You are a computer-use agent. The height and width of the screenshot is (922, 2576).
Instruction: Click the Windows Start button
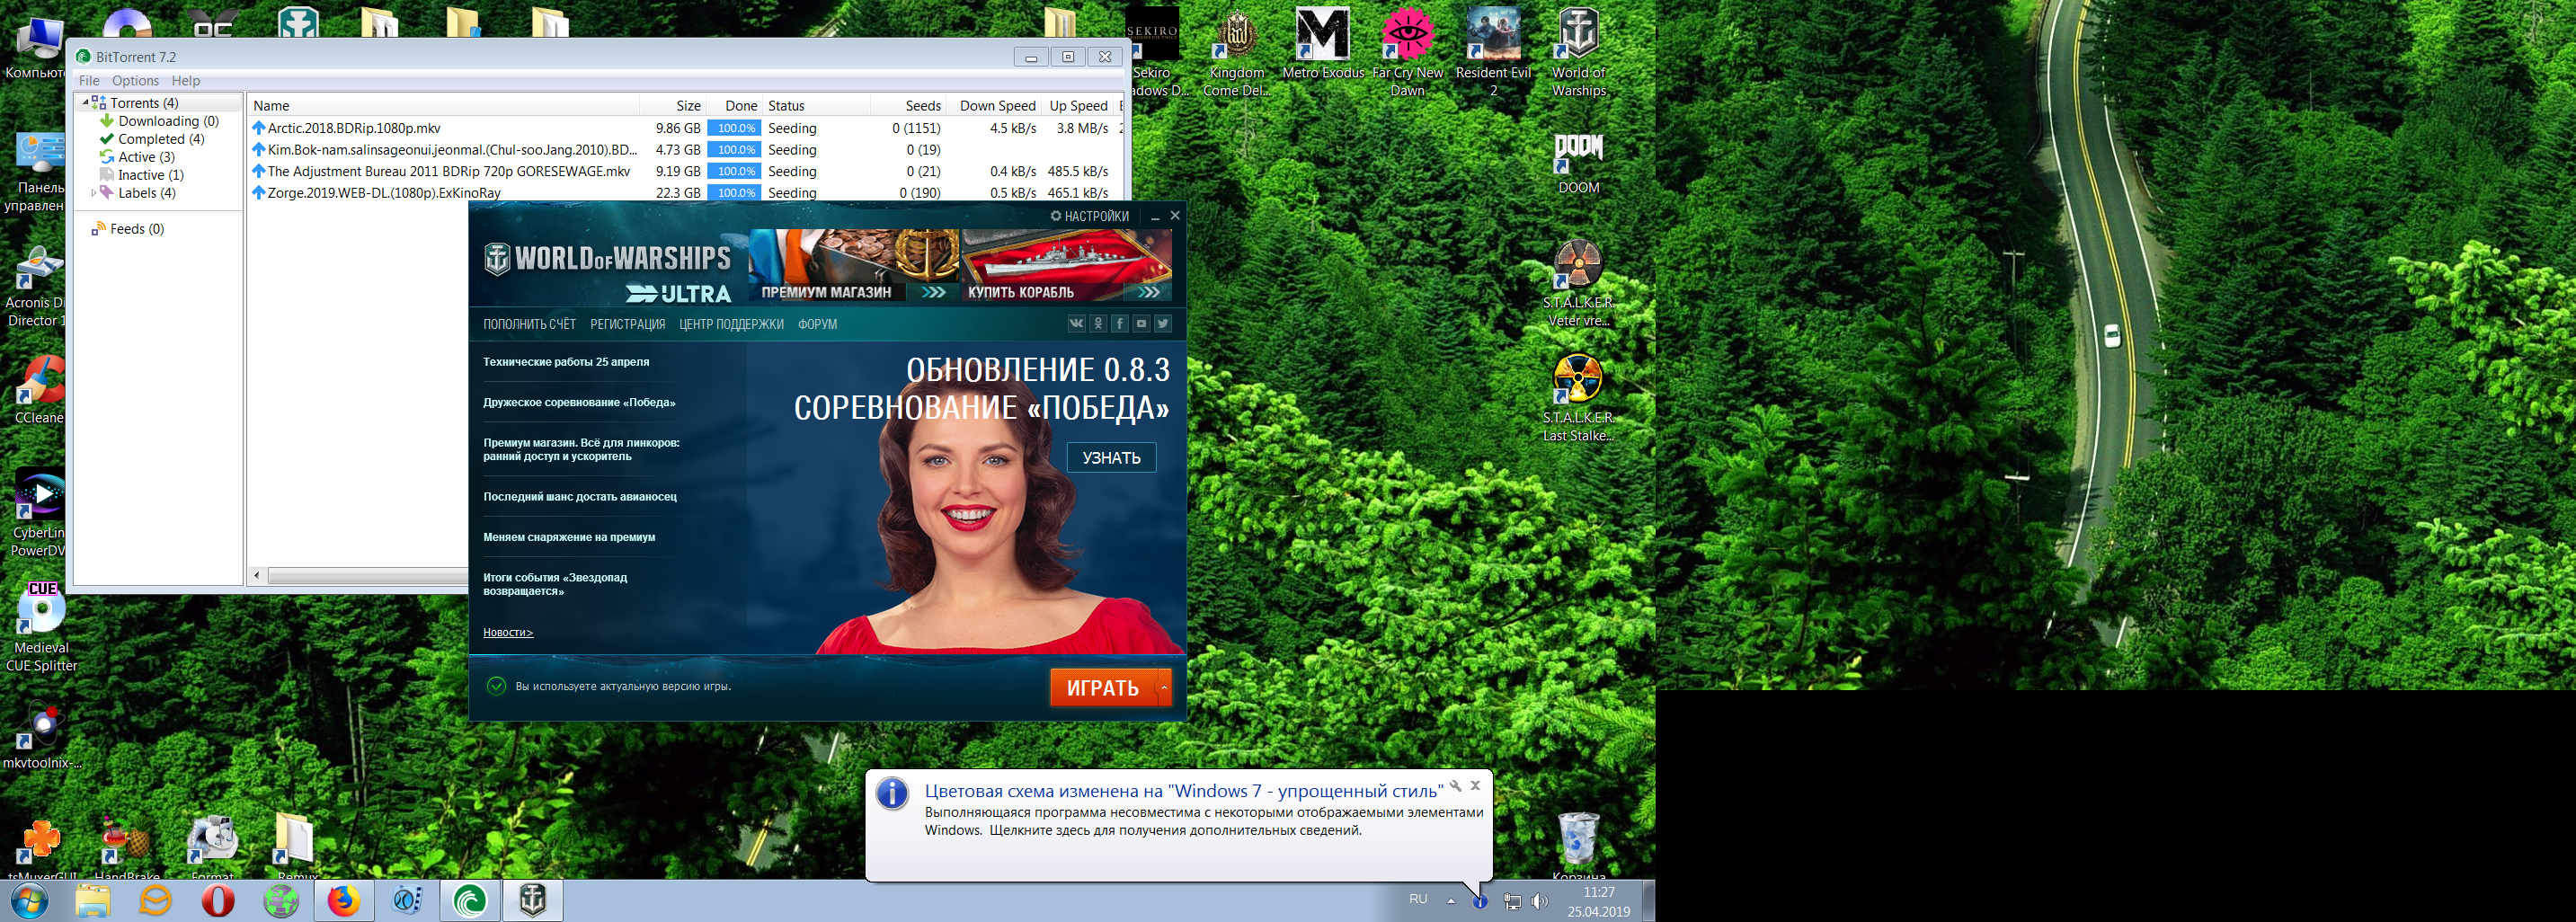pyautogui.click(x=29, y=901)
